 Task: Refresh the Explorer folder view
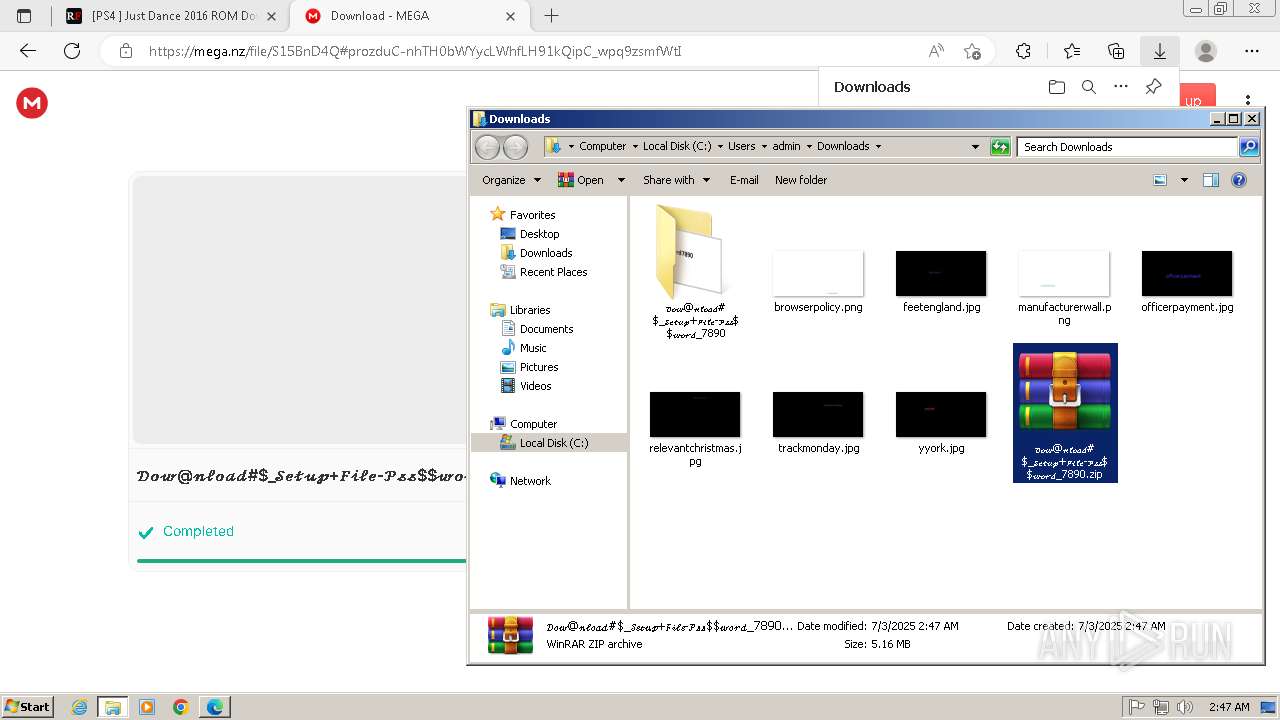[1000, 147]
